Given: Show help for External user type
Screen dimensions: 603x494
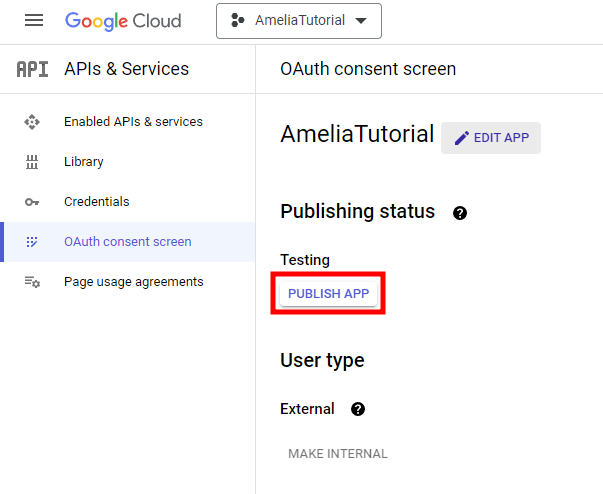Looking at the screenshot, I should pos(358,409).
